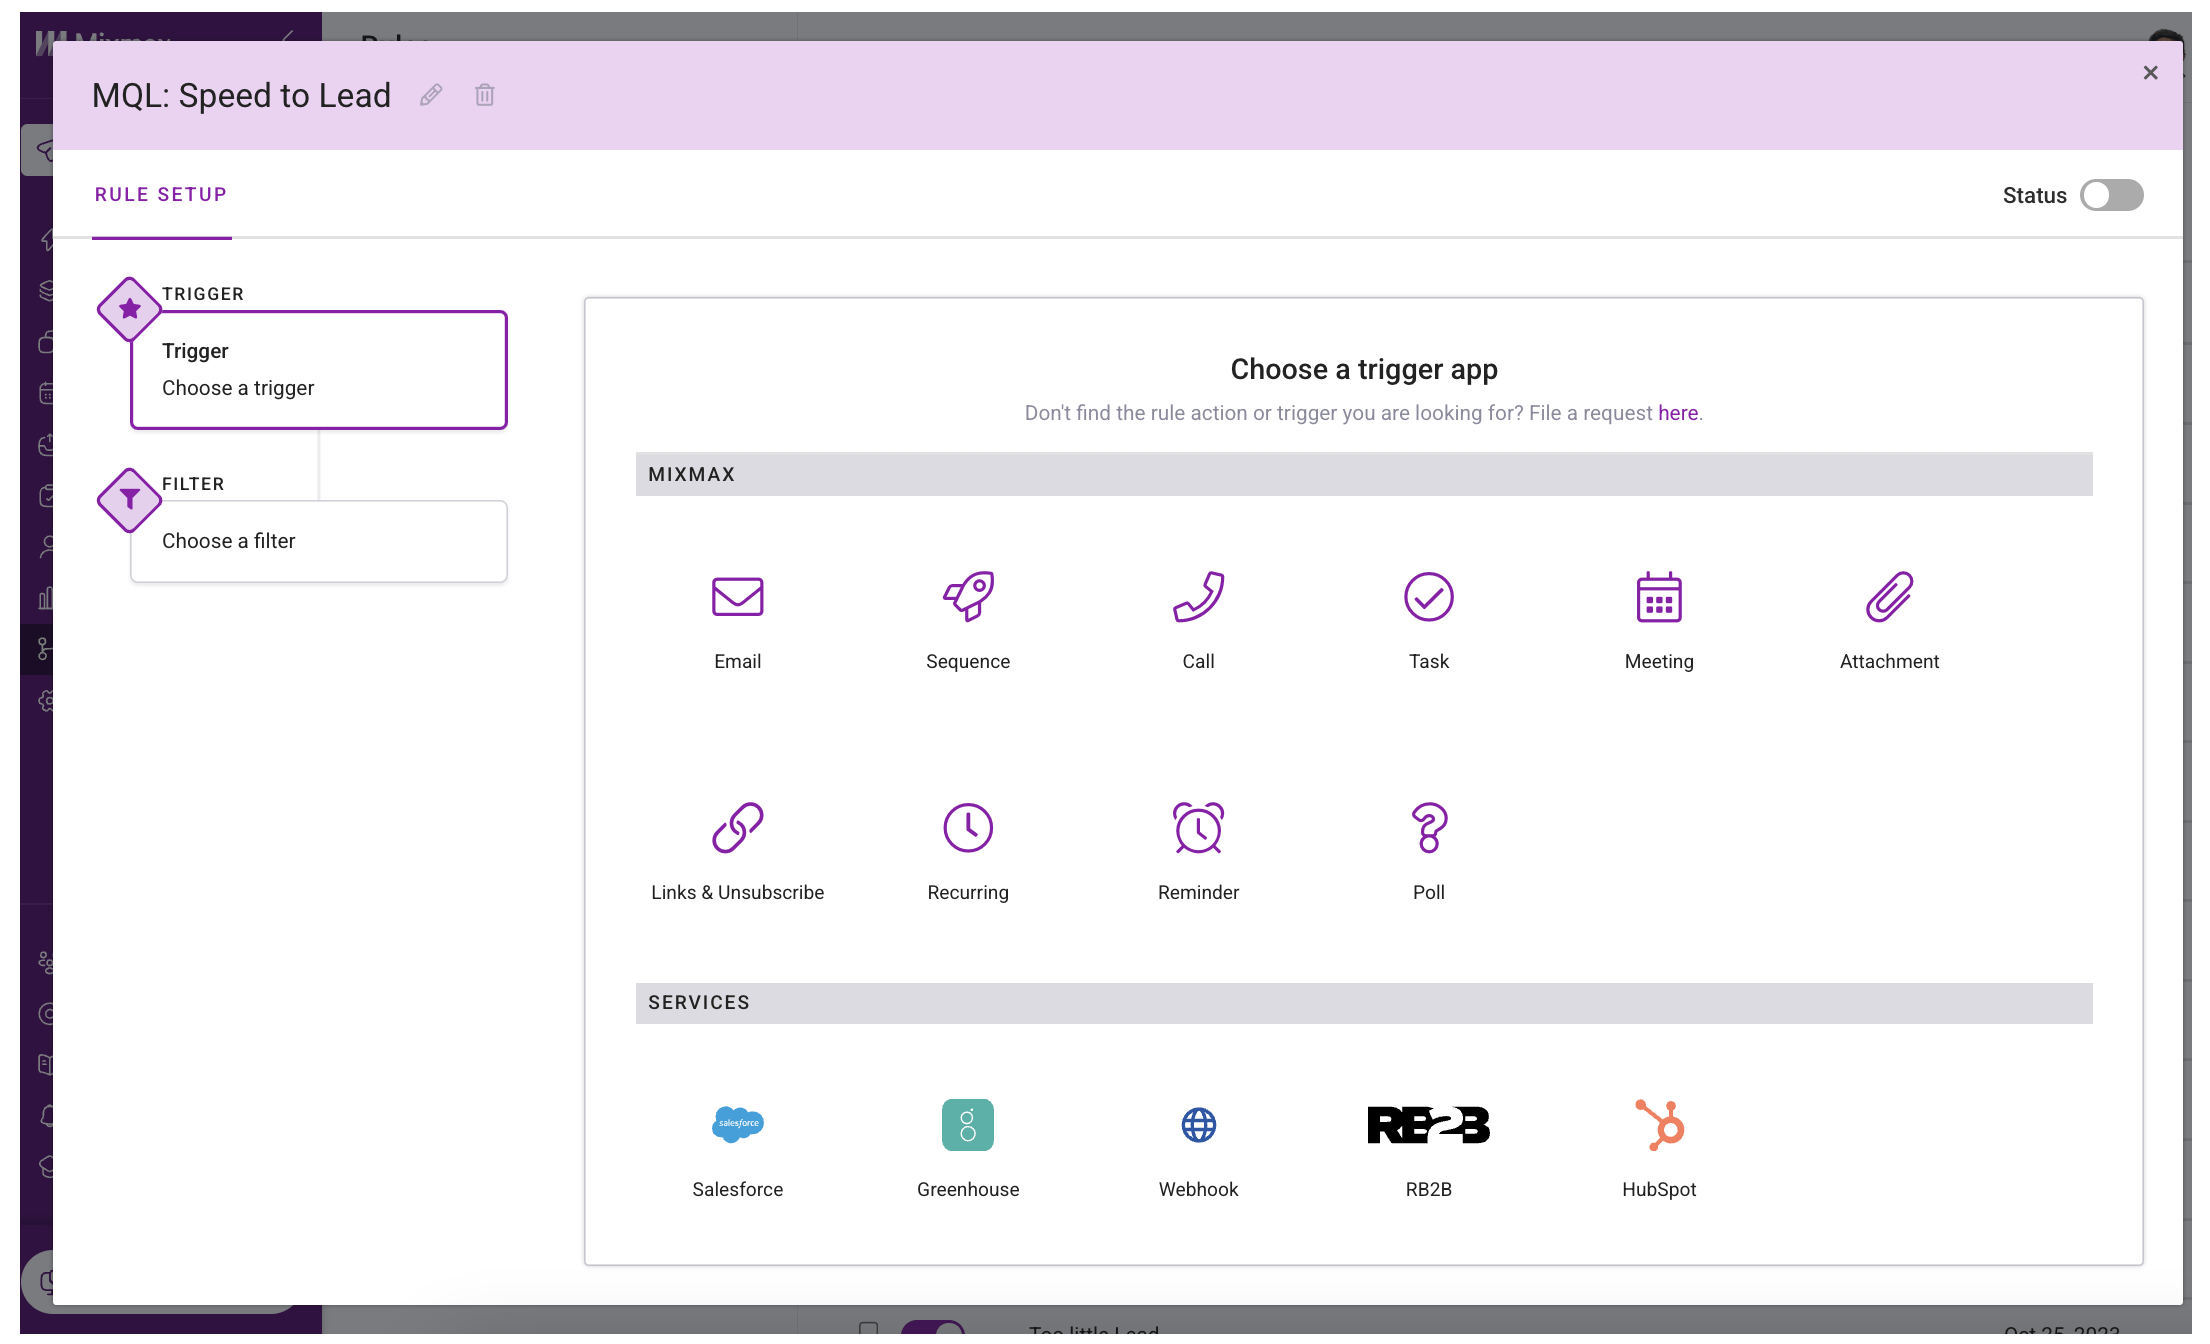This screenshot has height=1344, width=2210.
Task: Follow the 'here' request link
Action: (x=1677, y=413)
